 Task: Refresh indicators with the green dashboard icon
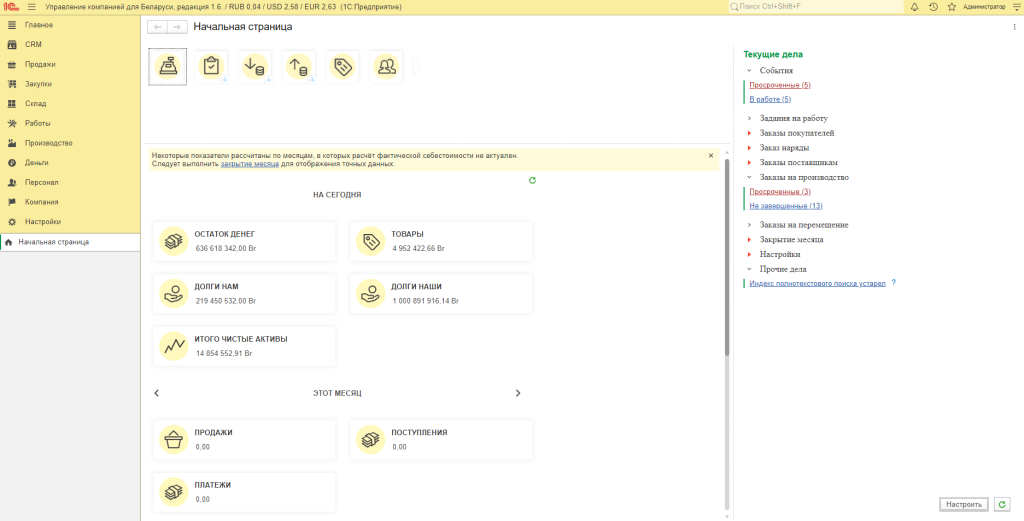point(532,180)
